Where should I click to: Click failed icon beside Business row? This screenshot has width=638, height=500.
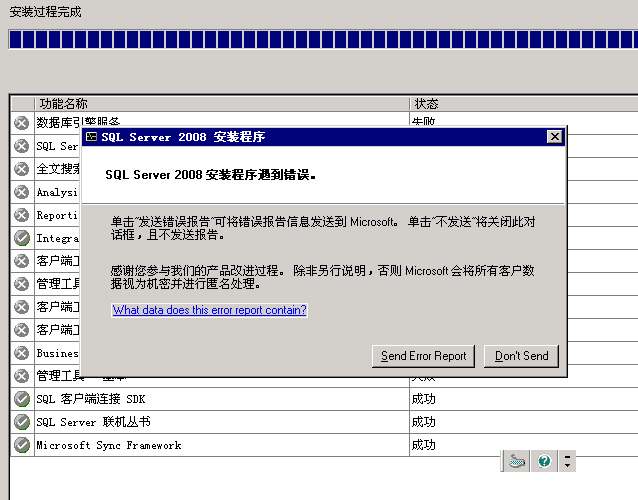pos(22,353)
